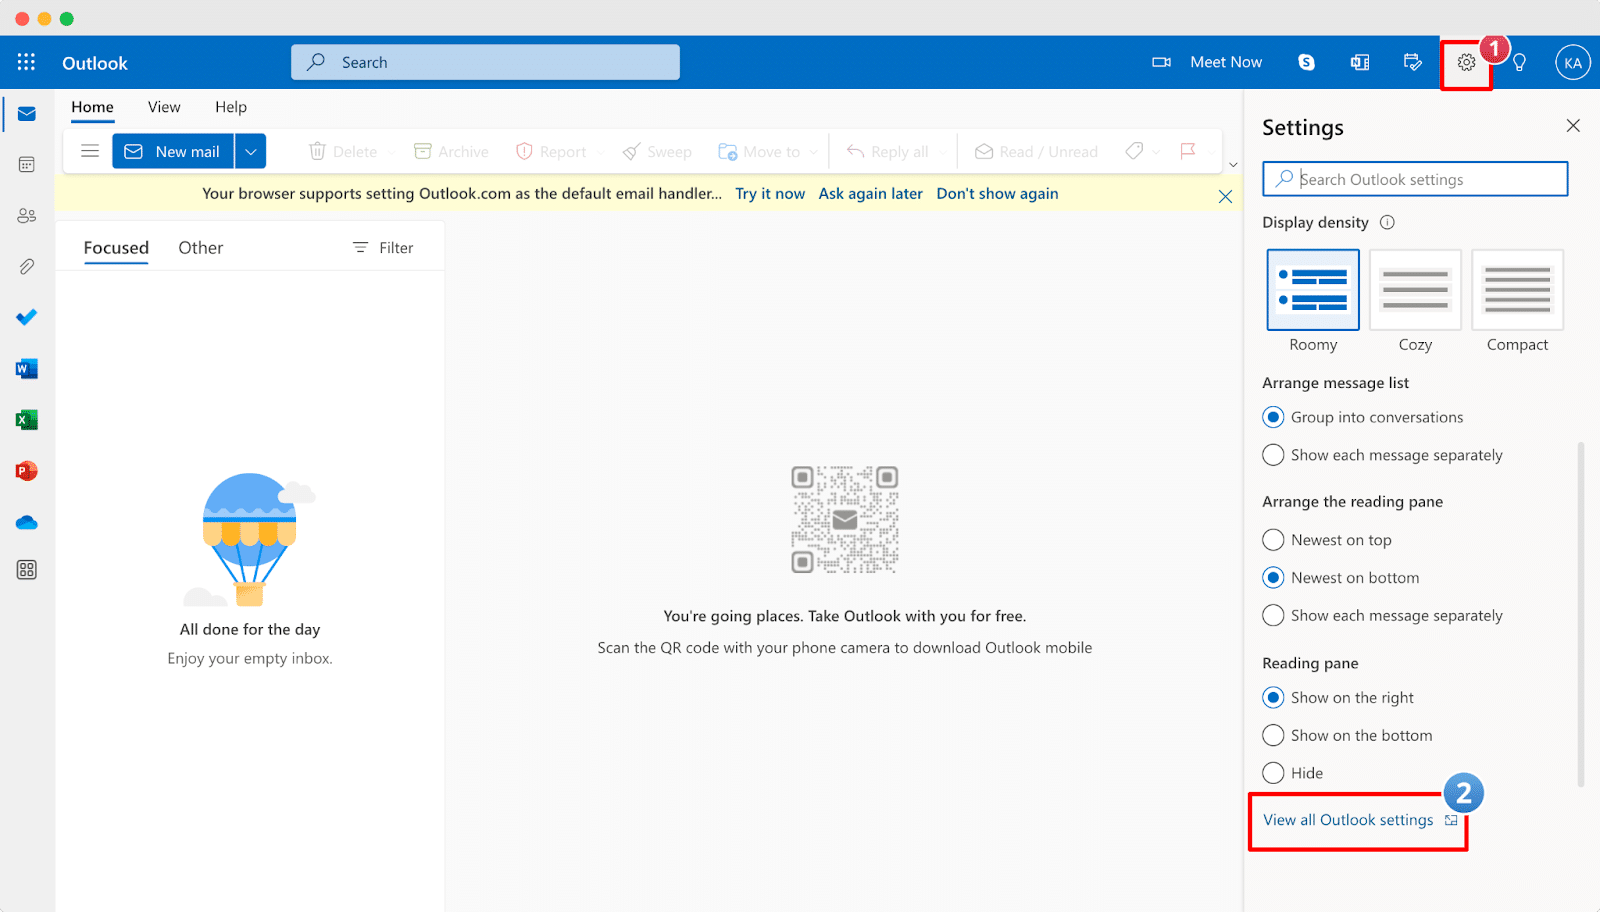
Task: Set Reading pane to Show on the bottom
Action: point(1272,735)
